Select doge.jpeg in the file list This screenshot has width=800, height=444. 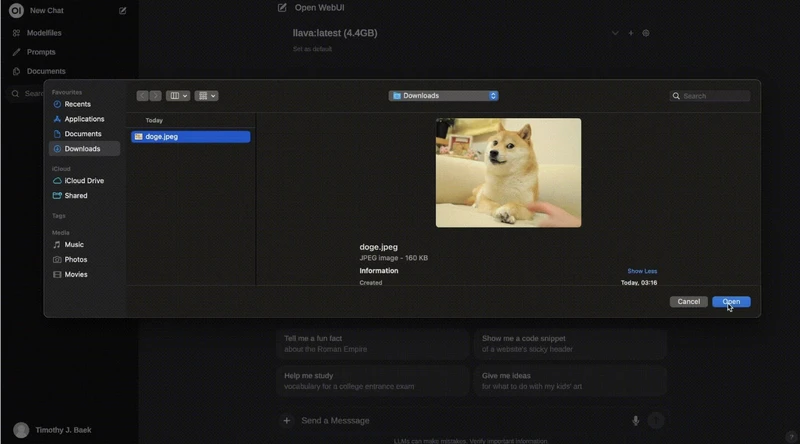click(x=191, y=136)
